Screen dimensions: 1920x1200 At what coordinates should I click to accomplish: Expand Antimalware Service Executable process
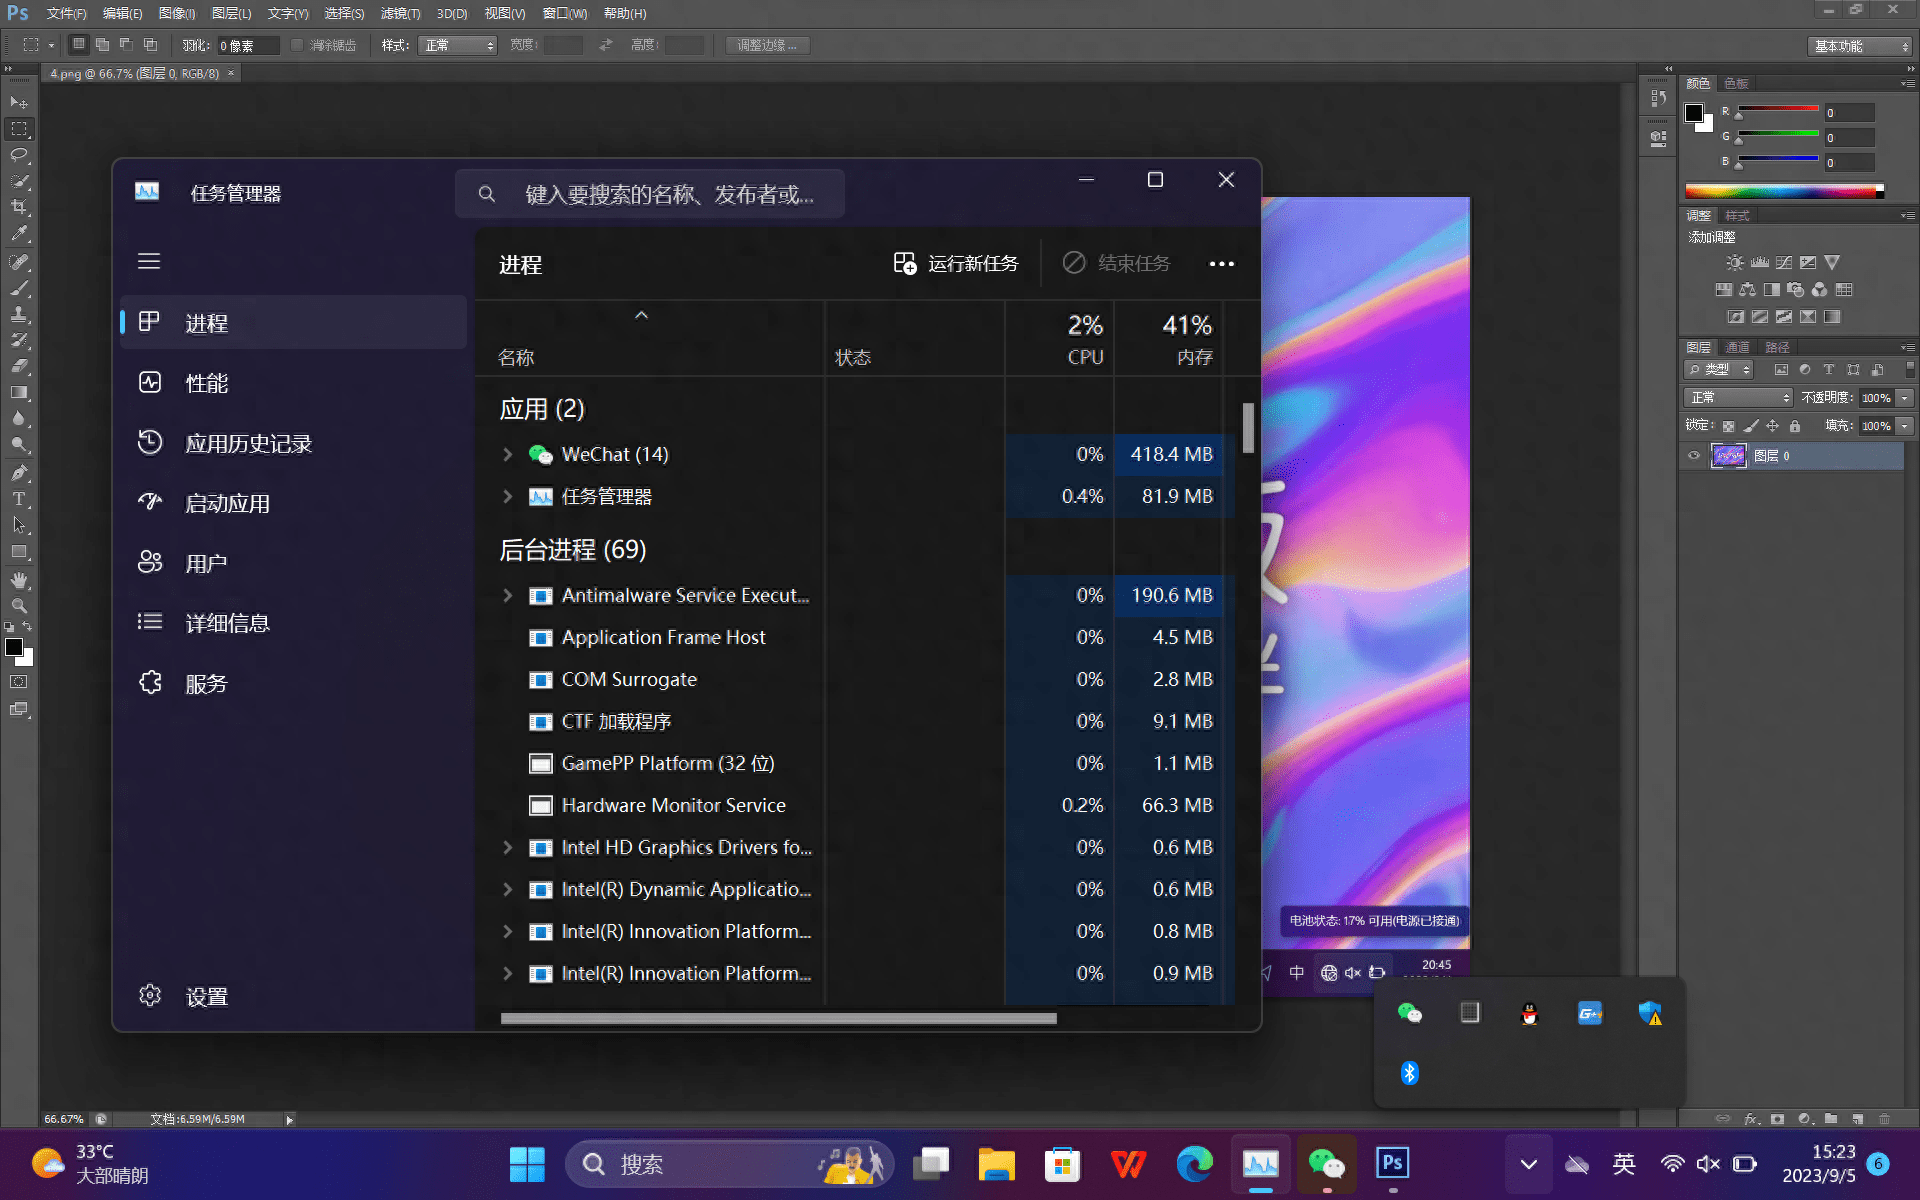point(507,595)
